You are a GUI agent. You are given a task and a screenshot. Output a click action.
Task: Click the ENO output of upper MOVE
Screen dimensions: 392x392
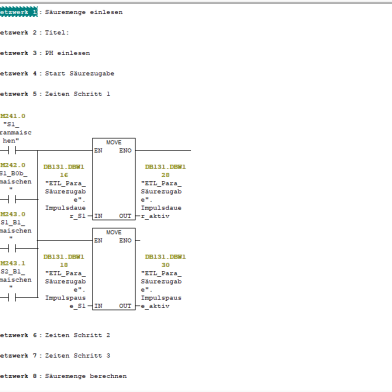[125, 151]
